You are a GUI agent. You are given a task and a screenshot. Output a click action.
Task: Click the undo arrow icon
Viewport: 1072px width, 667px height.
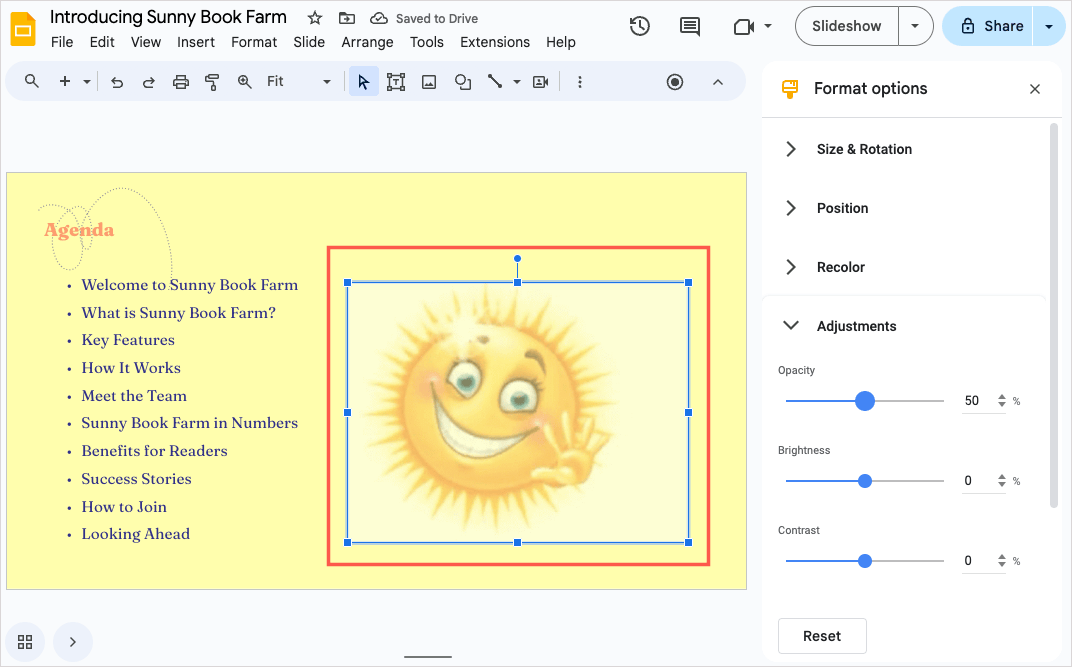[117, 82]
